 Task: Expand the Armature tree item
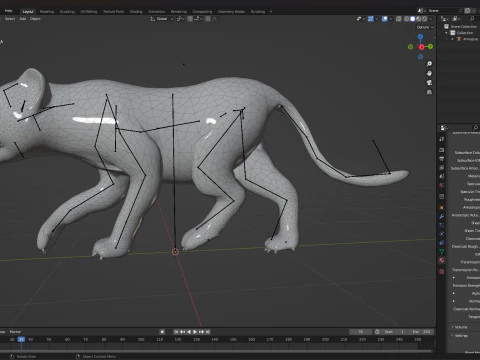(x=453, y=39)
